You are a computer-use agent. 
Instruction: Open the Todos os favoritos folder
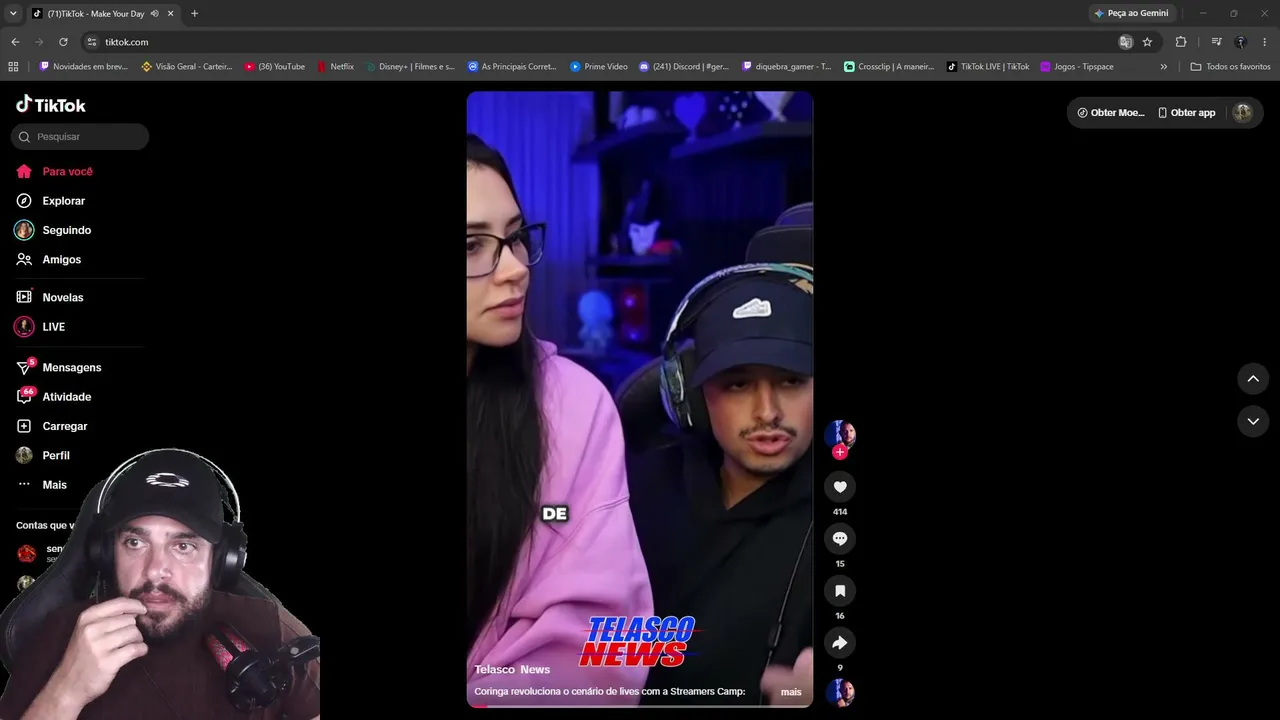1231,67
